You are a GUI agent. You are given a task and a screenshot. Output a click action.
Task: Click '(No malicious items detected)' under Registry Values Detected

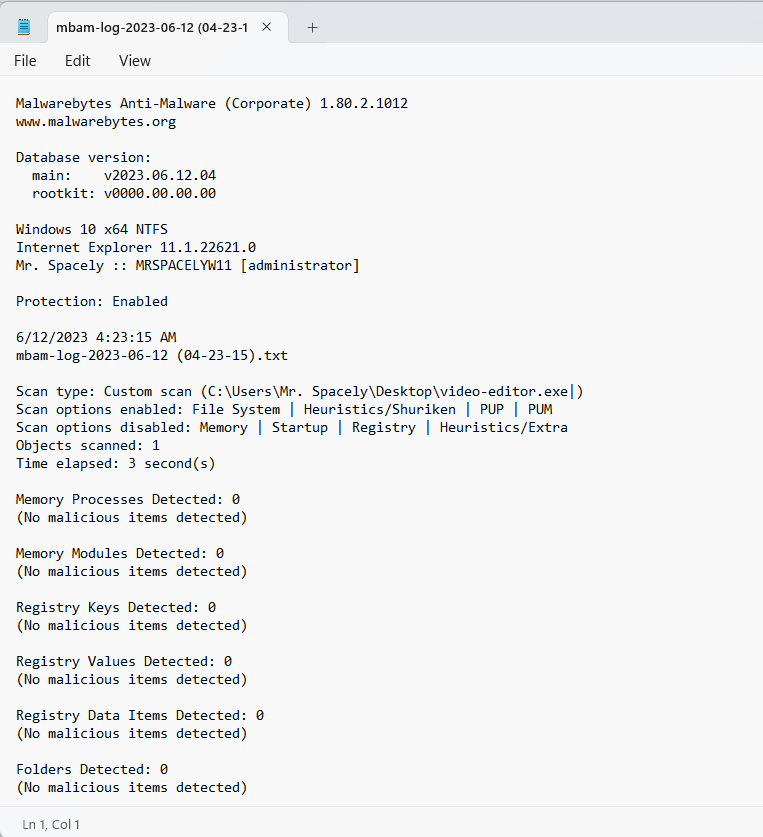pos(132,680)
